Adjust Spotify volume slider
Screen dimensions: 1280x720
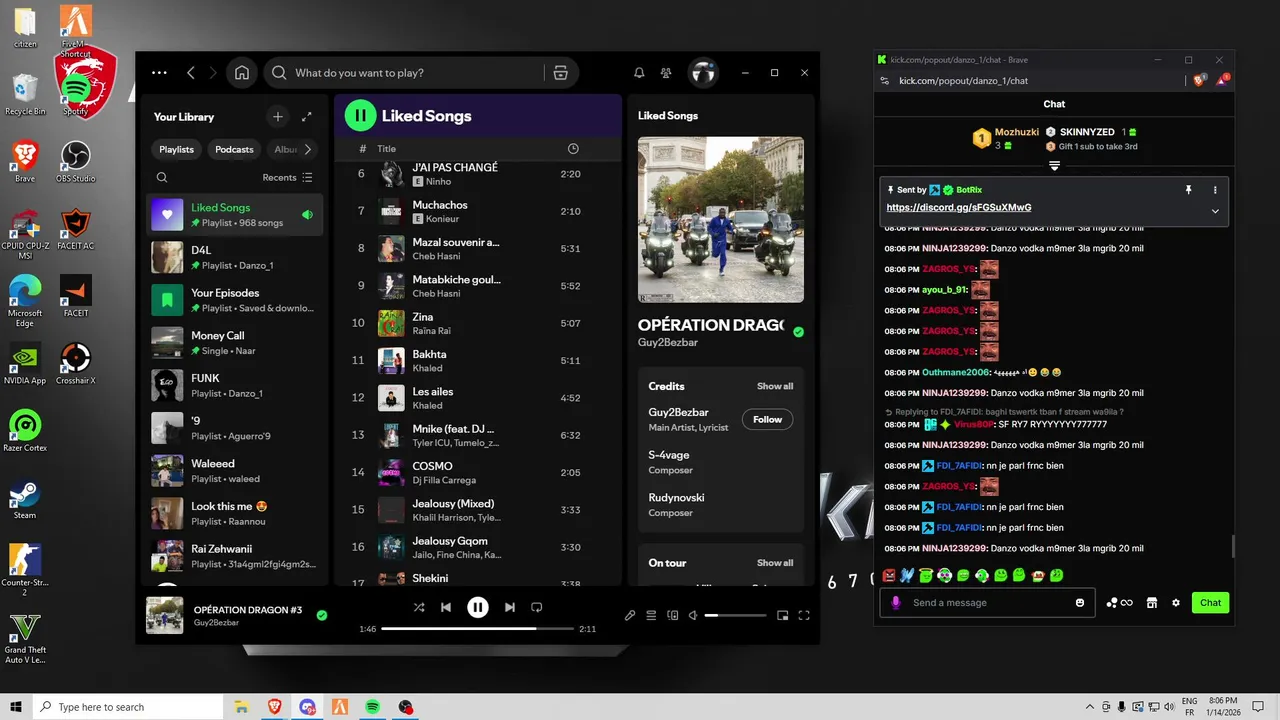point(736,616)
